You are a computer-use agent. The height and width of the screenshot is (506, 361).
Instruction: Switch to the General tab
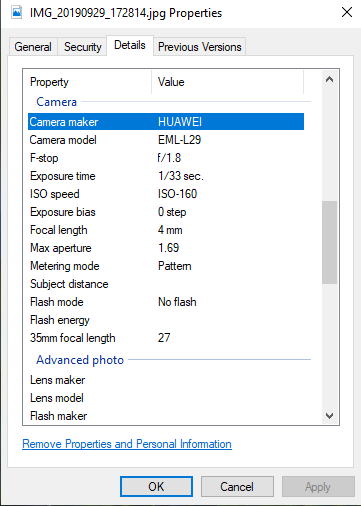(33, 47)
